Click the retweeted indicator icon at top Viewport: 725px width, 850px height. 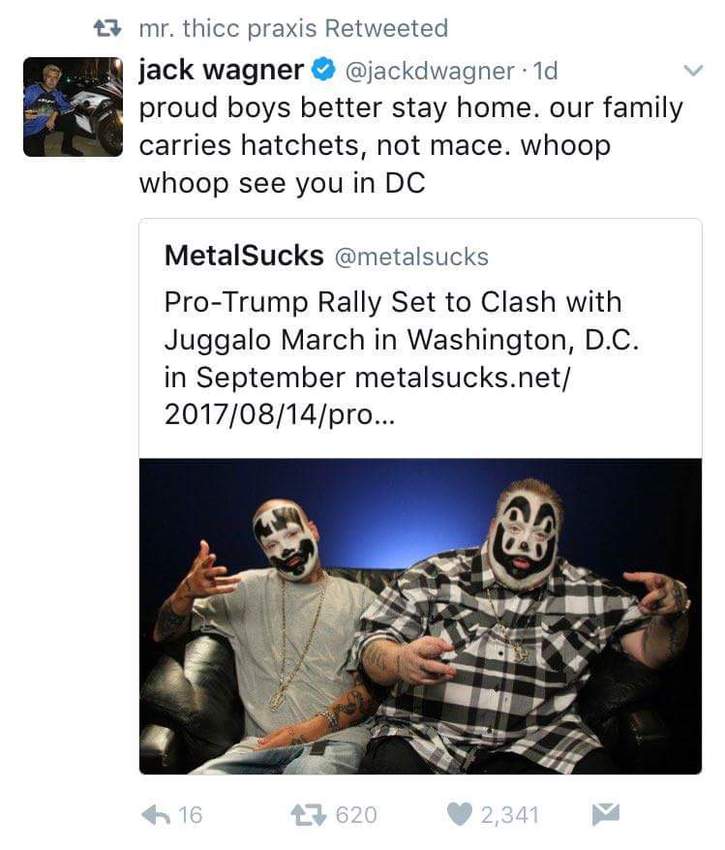coord(107,28)
